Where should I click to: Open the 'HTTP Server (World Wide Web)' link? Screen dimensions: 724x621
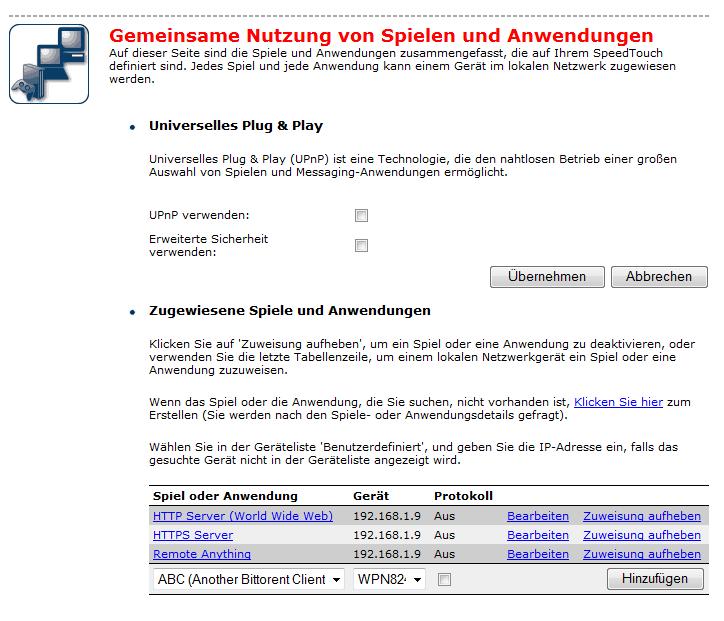point(243,516)
